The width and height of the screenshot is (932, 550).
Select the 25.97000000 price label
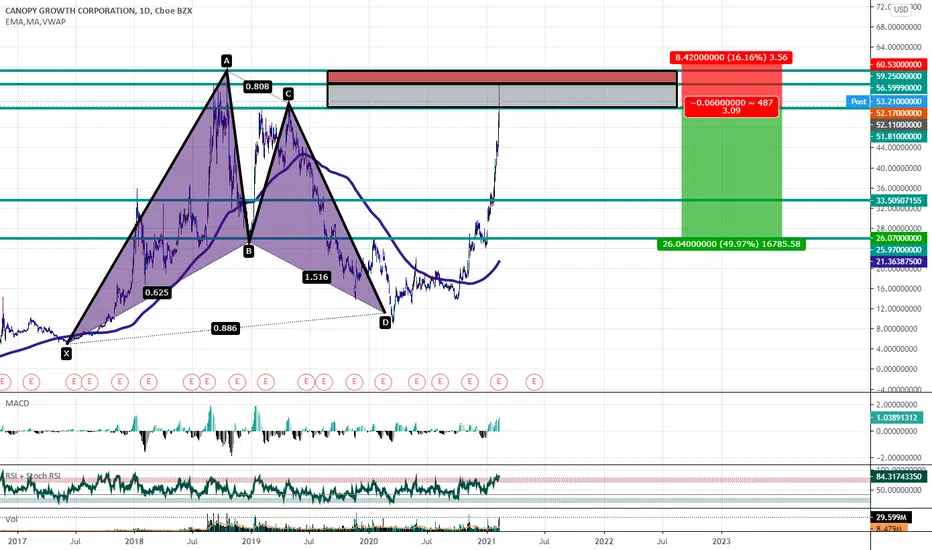(898, 250)
